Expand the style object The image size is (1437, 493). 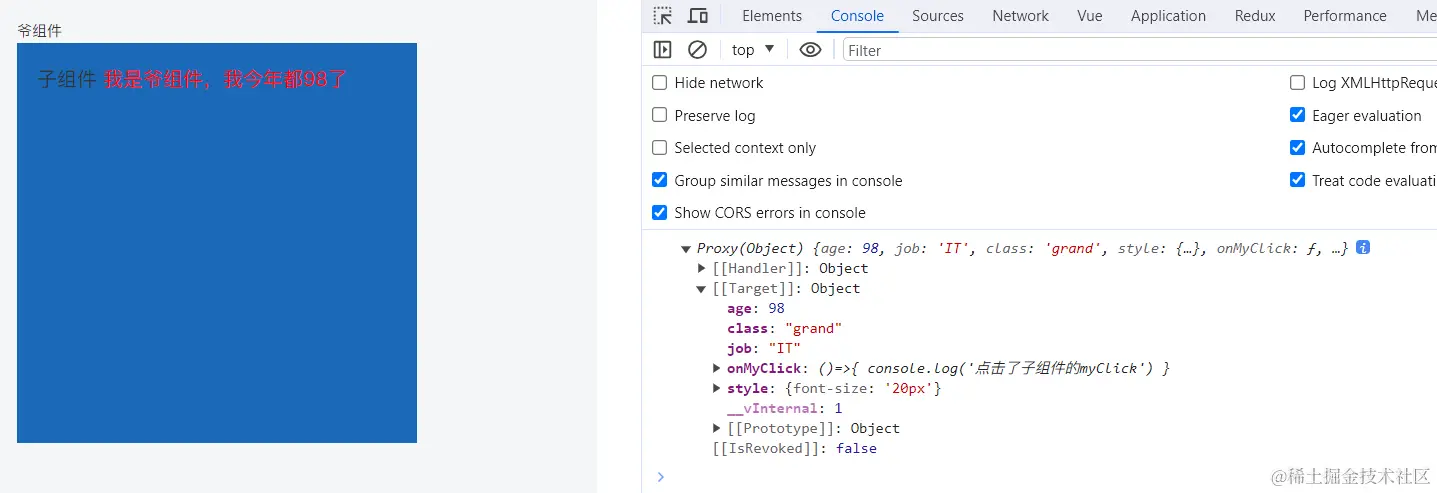[x=717, y=388]
